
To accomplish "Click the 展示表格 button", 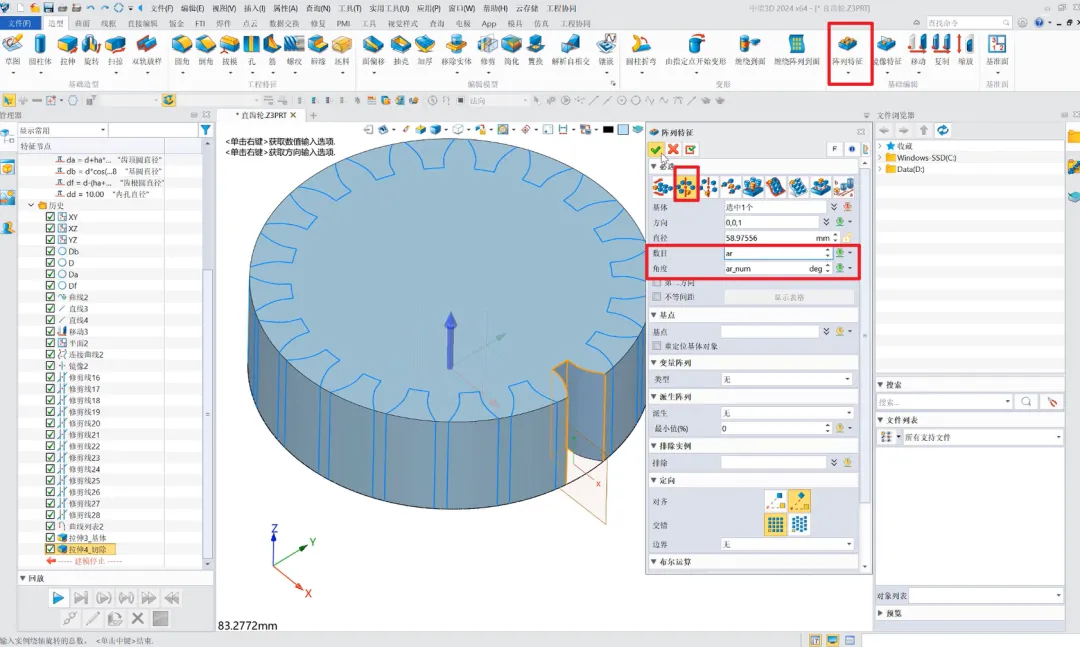I will click(789, 297).
